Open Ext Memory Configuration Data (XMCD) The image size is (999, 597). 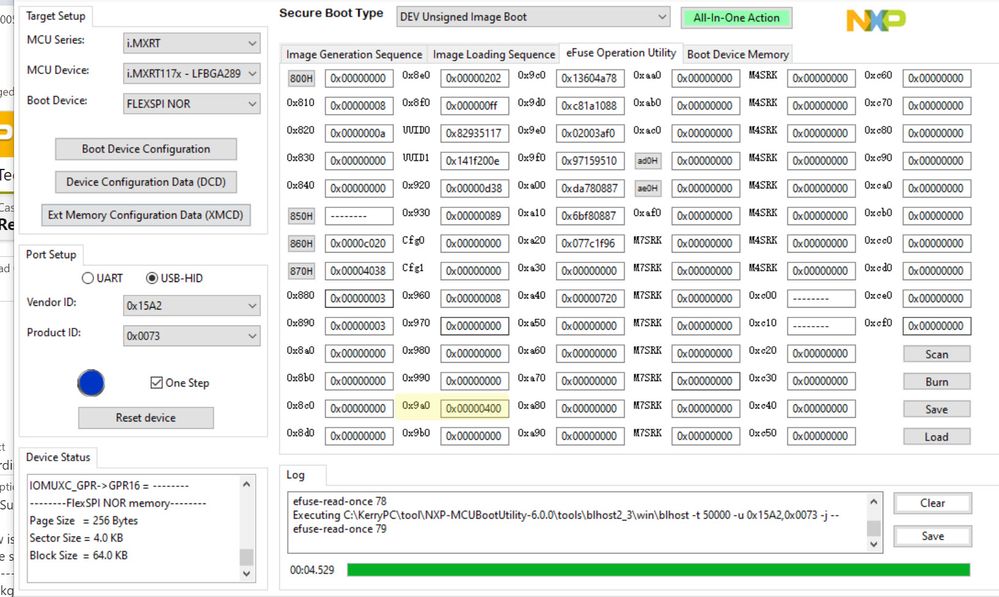coord(146,215)
